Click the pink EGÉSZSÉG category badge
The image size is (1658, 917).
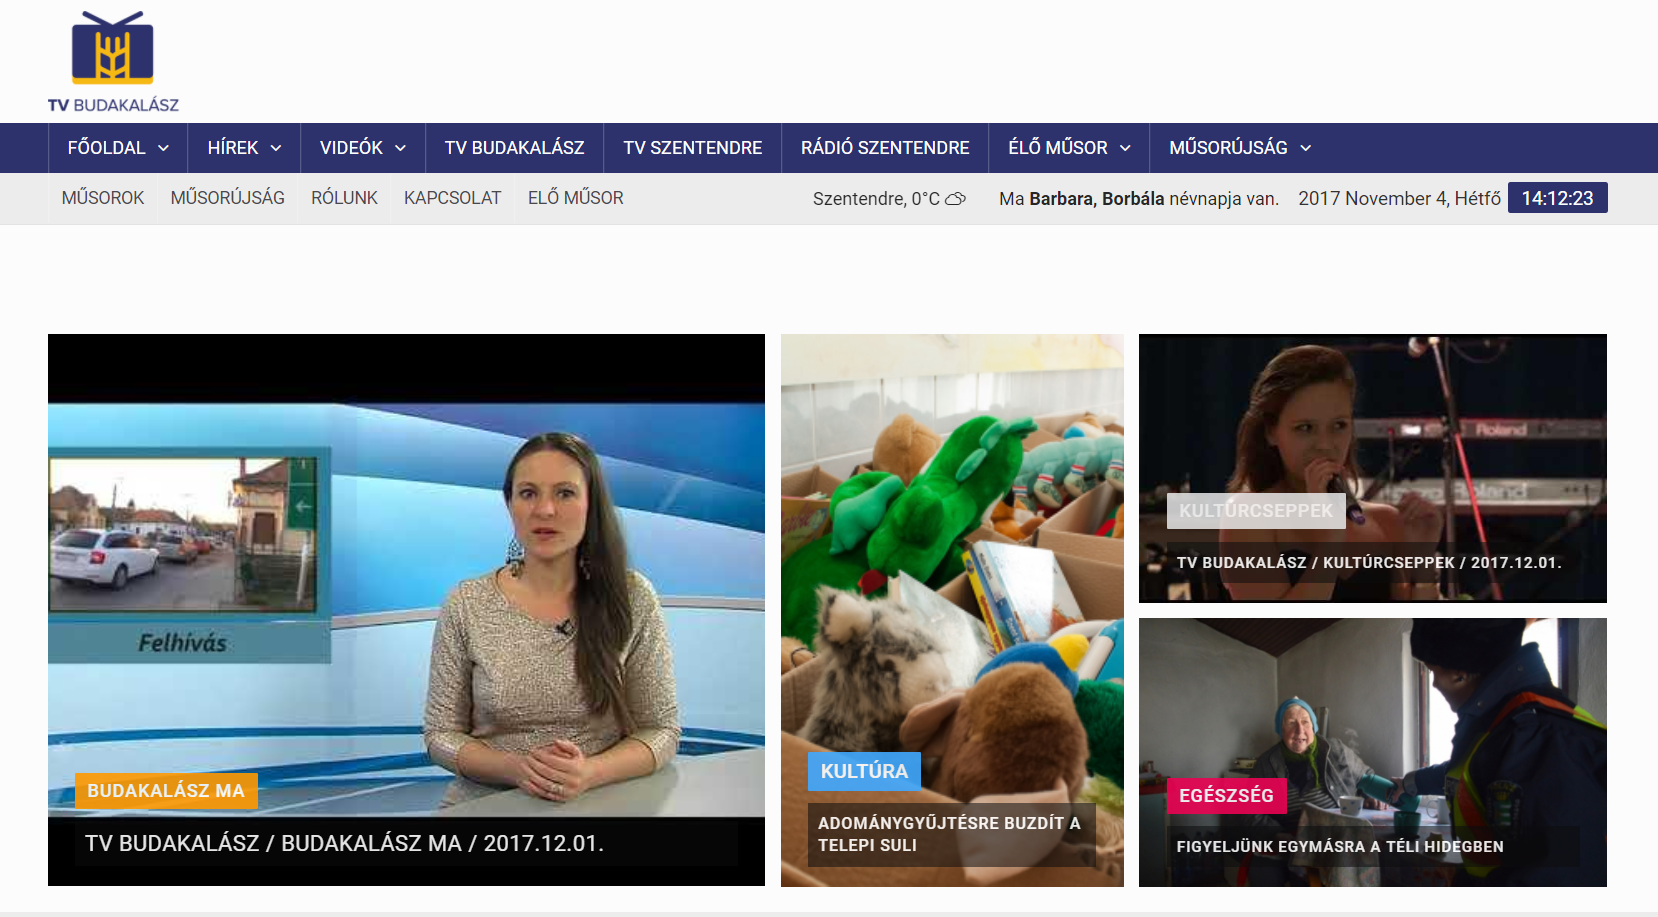pyautogui.click(x=1226, y=796)
